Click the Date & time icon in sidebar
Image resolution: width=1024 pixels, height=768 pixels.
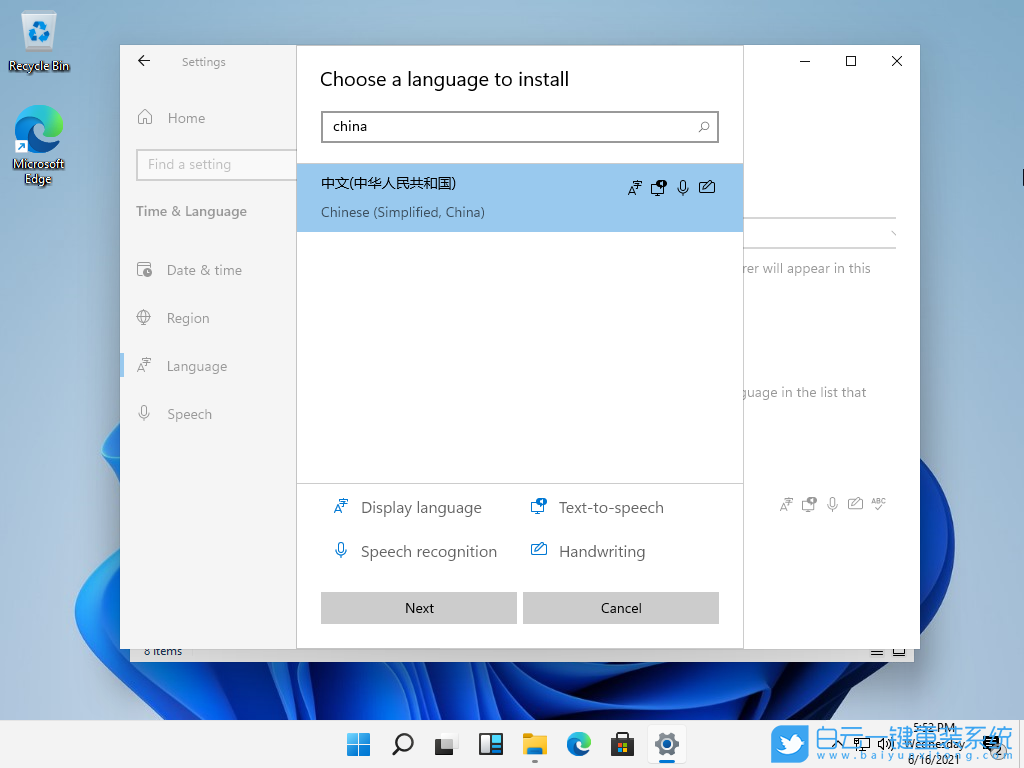tap(146, 270)
